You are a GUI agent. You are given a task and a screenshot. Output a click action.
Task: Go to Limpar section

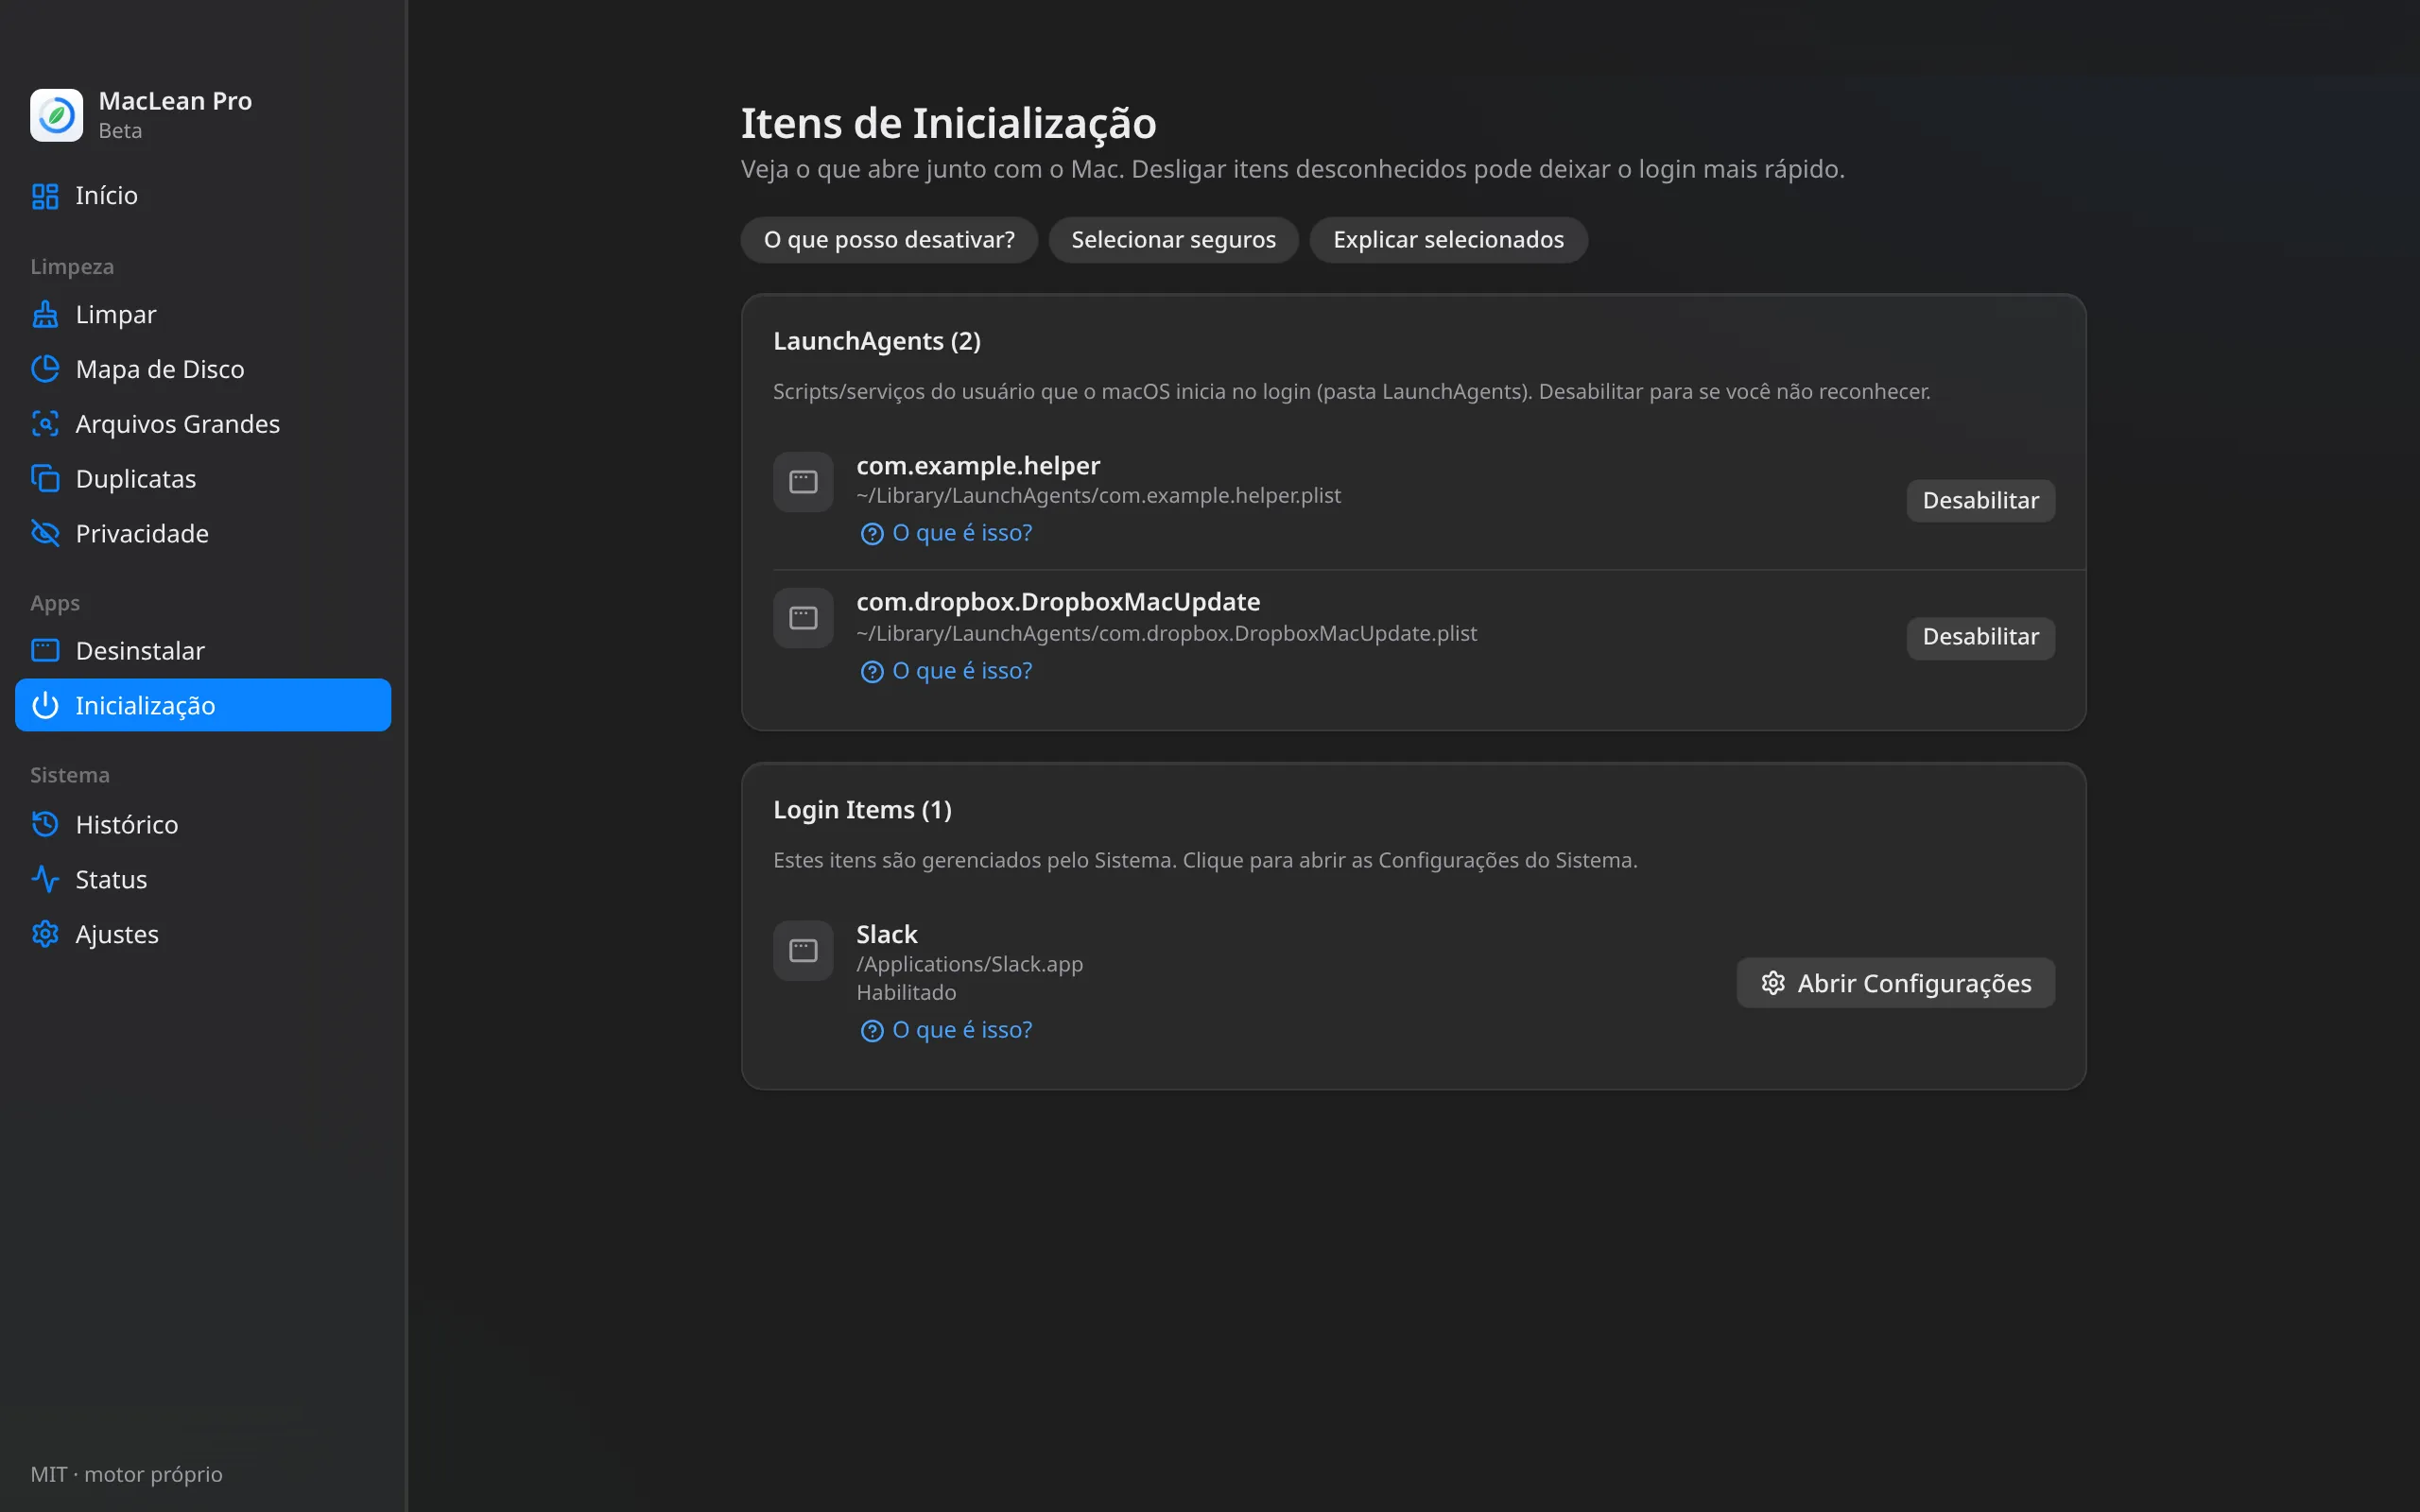203,315
